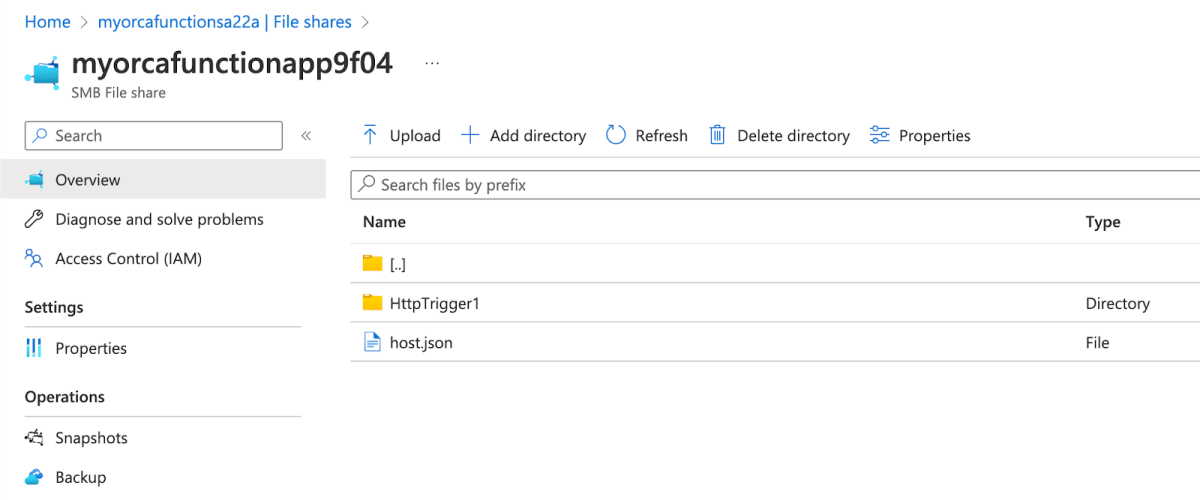Image resolution: width=1200 pixels, height=500 pixels.
Task: Click the Snapshots icon in sidebar
Action: point(35,438)
